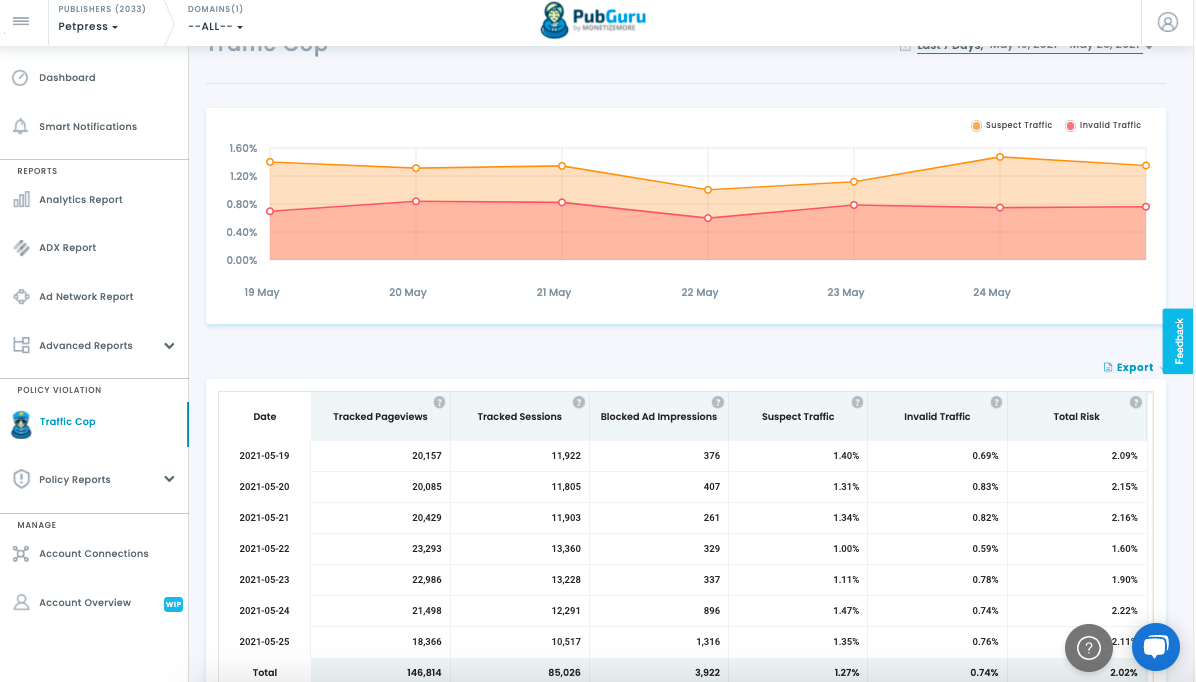Toggle Suspect Traffic legend series
Image resolution: width=1196 pixels, height=682 pixels.
tap(1011, 125)
